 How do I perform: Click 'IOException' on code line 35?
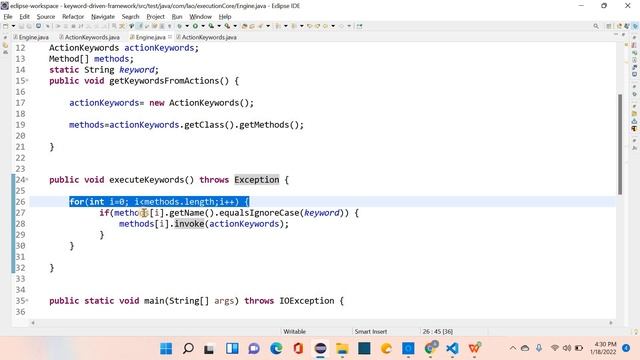pyautogui.click(x=307, y=301)
